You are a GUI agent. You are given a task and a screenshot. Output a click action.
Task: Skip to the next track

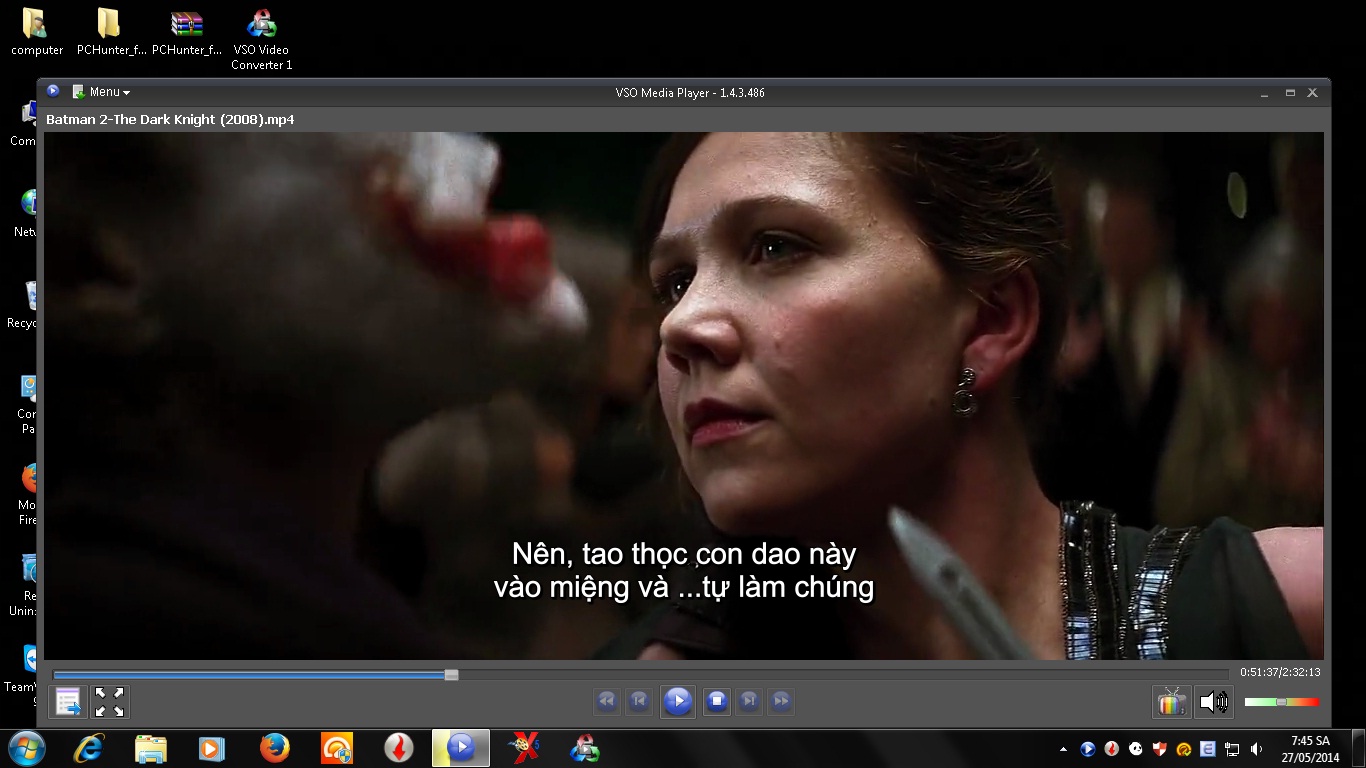749,701
